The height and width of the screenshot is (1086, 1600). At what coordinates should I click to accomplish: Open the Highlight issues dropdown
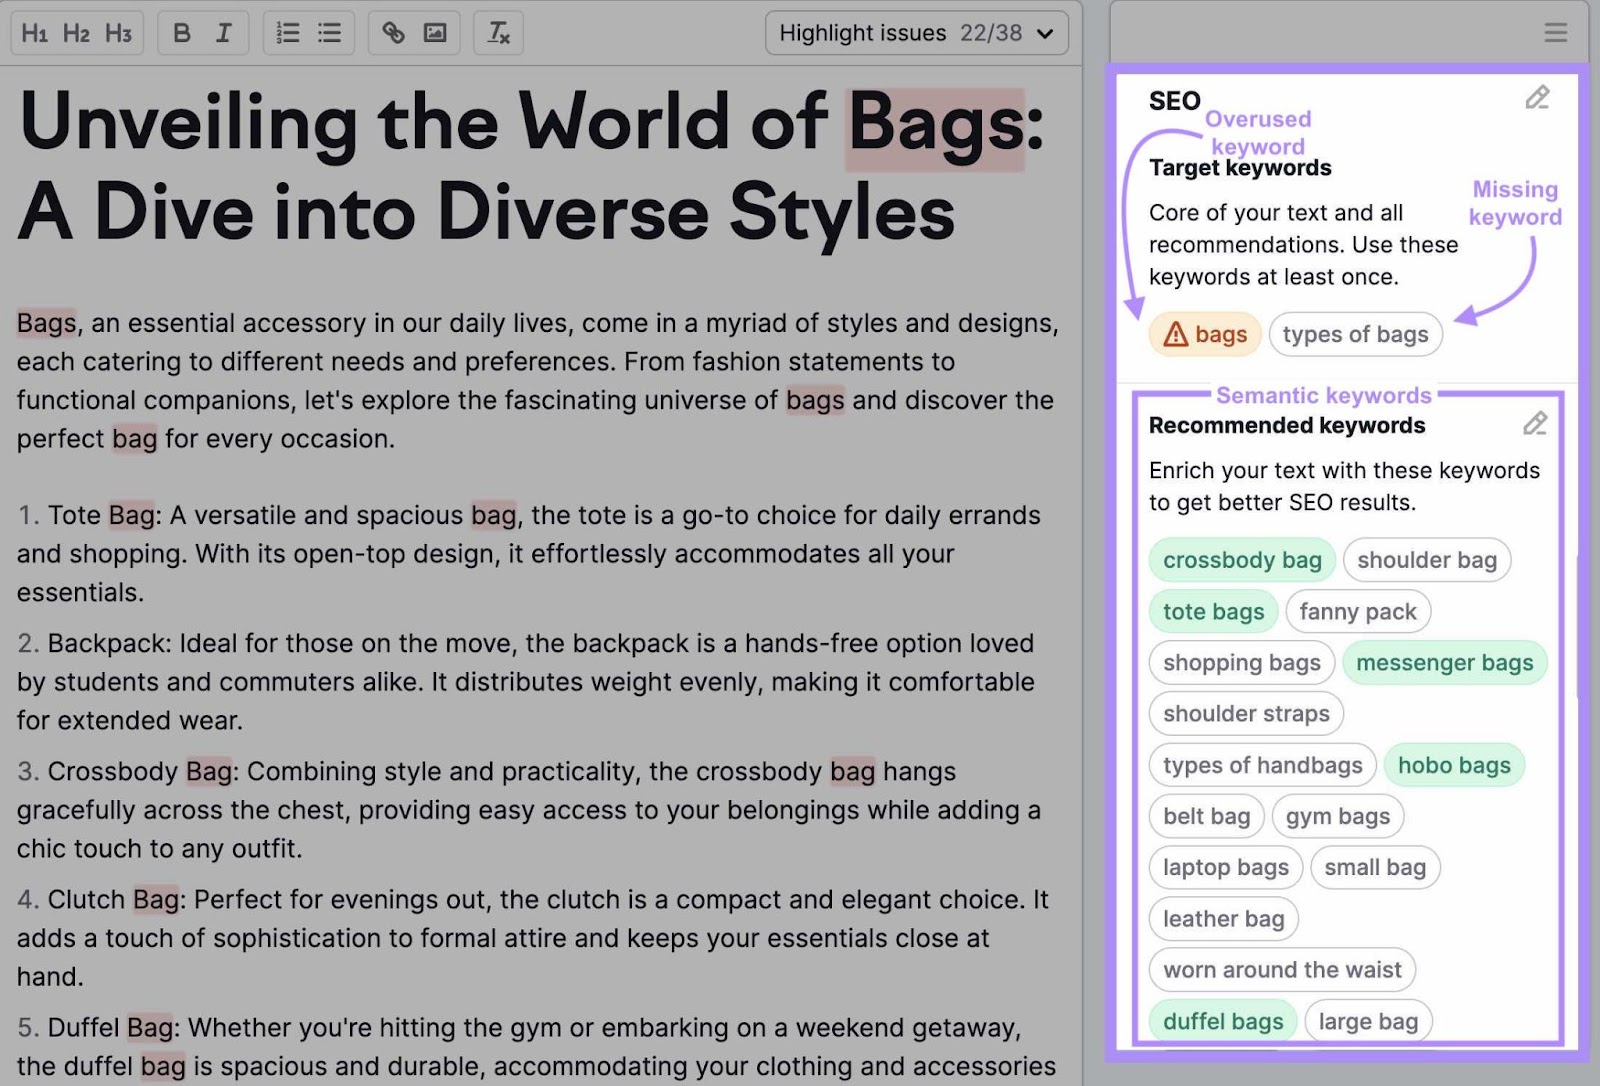916,33
